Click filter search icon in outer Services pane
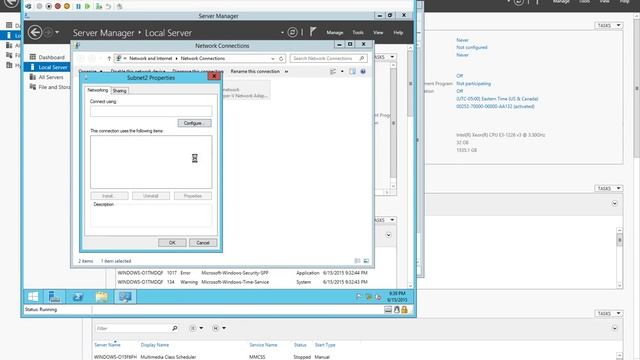Viewport: 640px width, 360px height. point(175,328)
